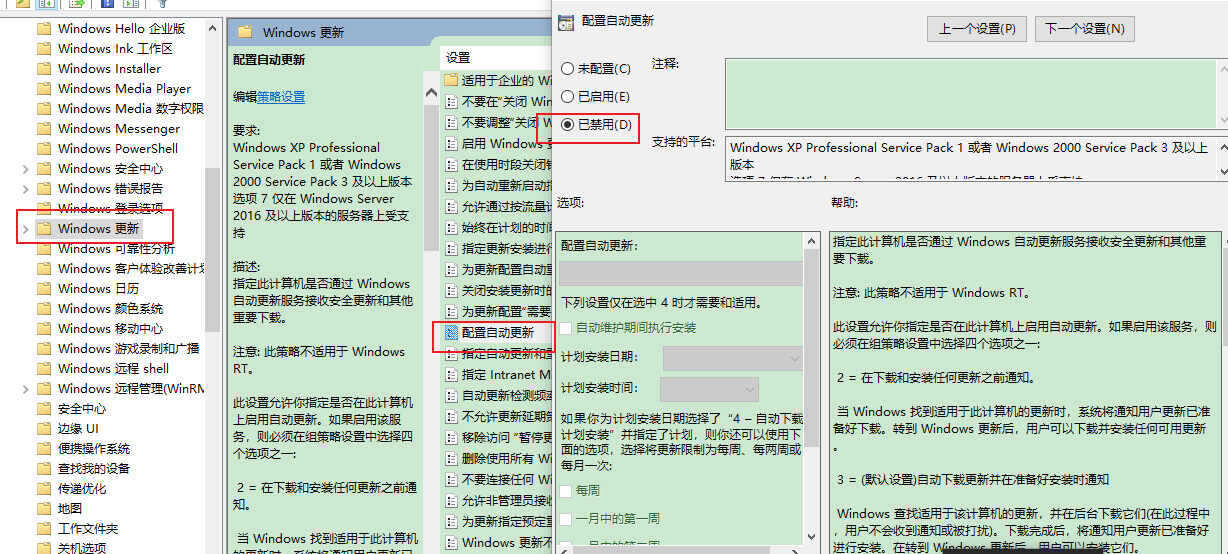Select Windows 颜色系统 tree item

tap(110, 309)
